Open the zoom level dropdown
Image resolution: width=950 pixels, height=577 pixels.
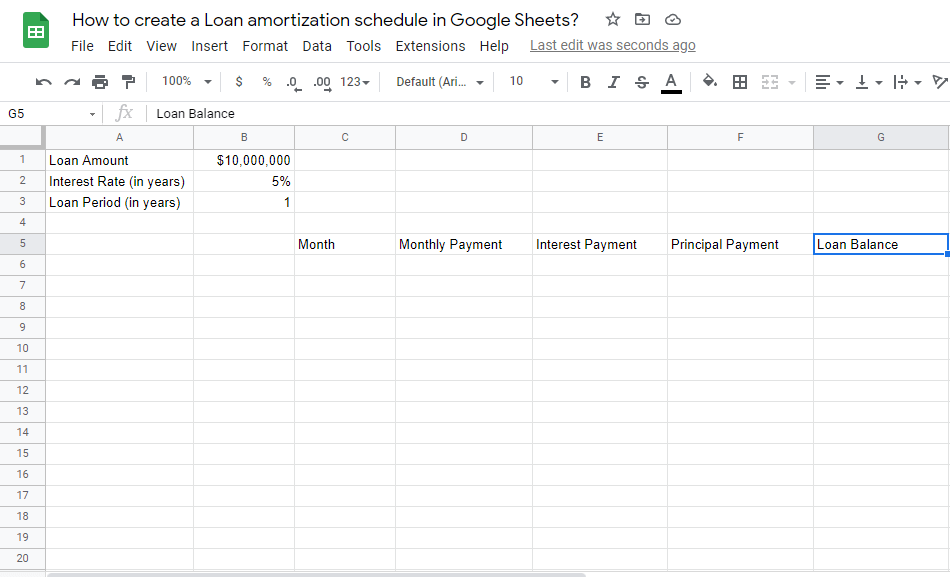tap(186, 81)
